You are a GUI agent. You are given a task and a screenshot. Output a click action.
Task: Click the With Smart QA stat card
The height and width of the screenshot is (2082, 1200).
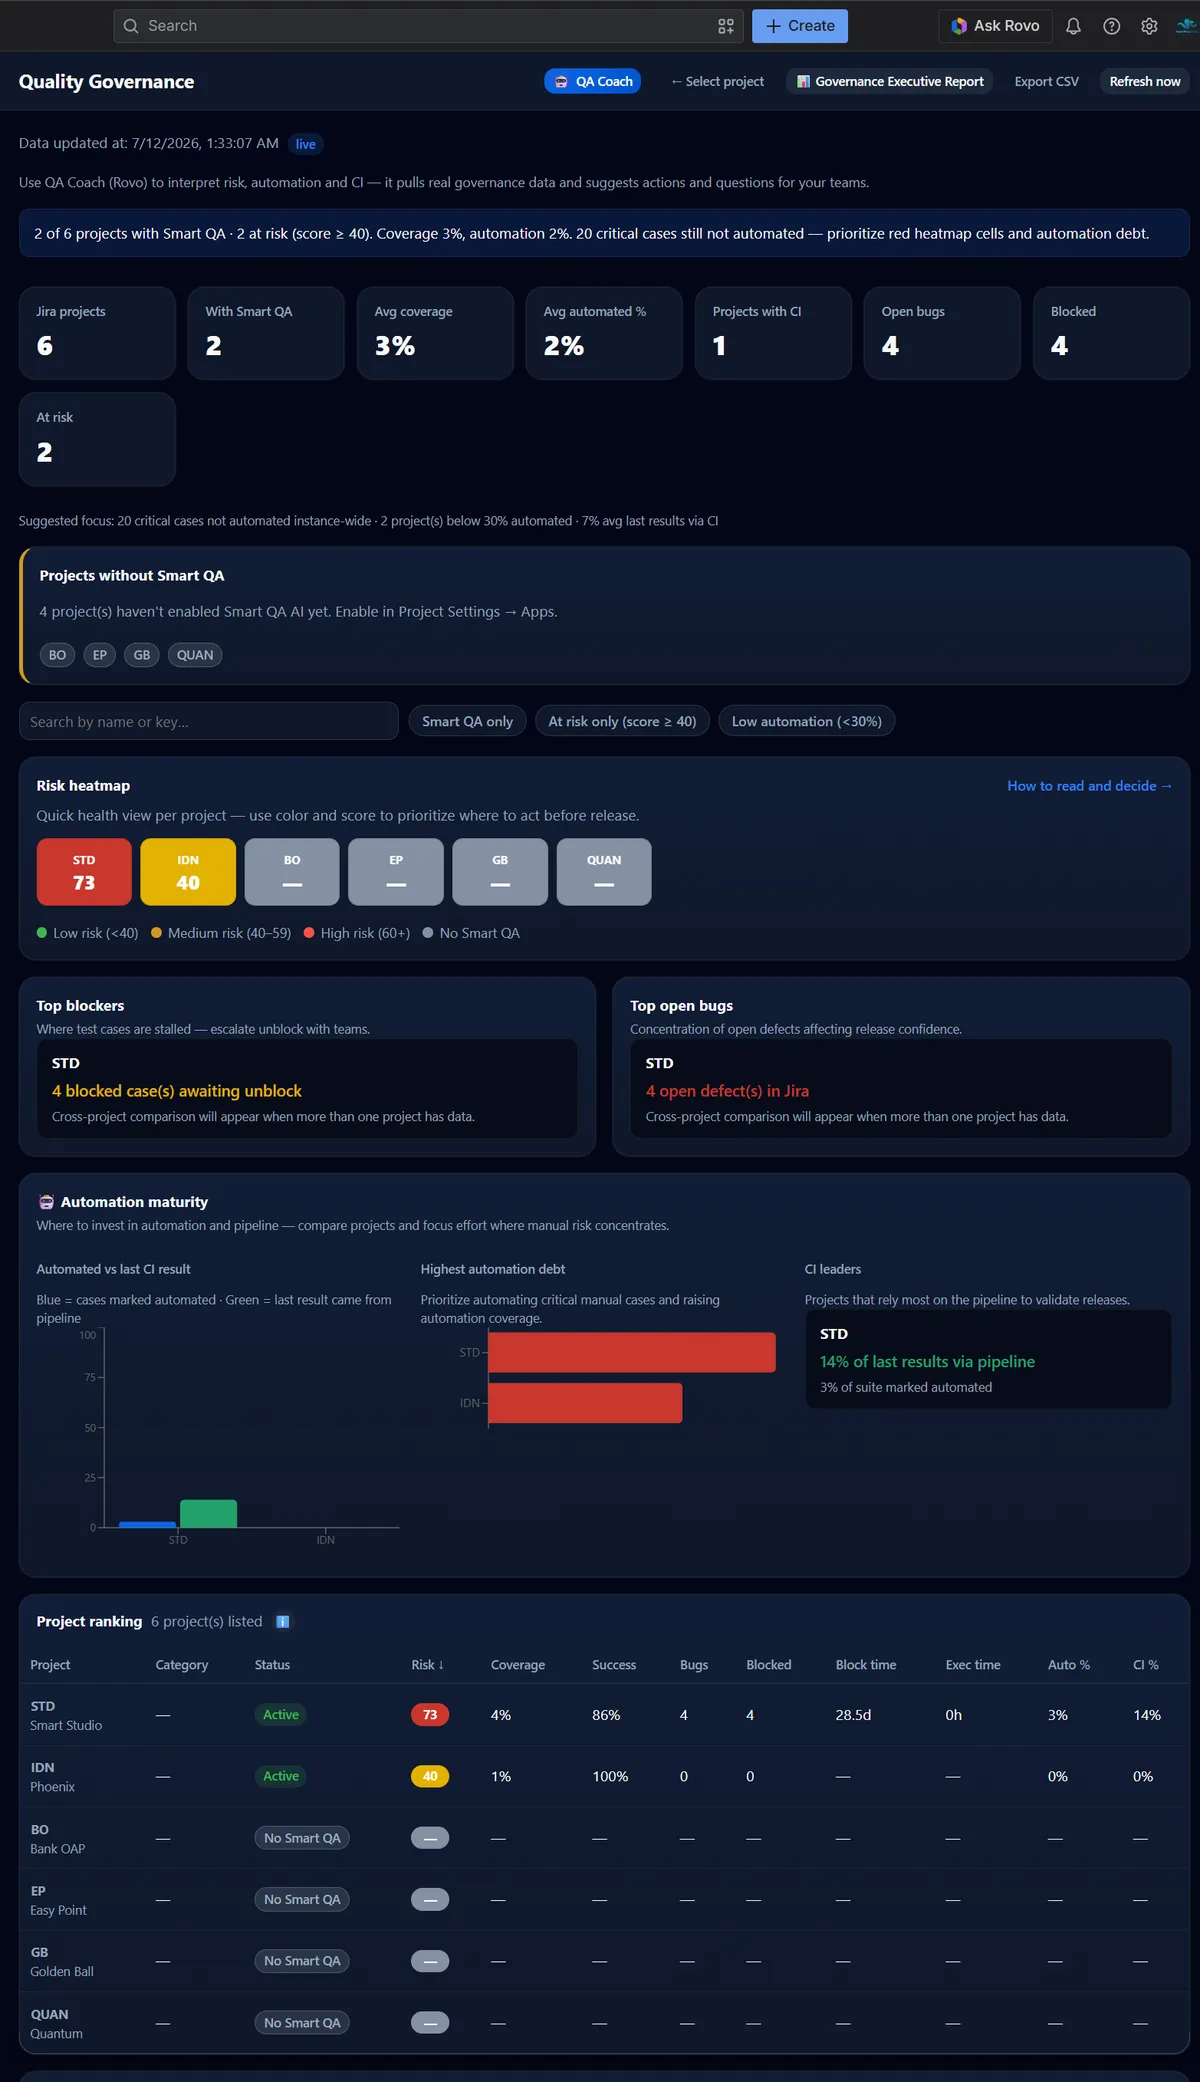coord(266,333)
